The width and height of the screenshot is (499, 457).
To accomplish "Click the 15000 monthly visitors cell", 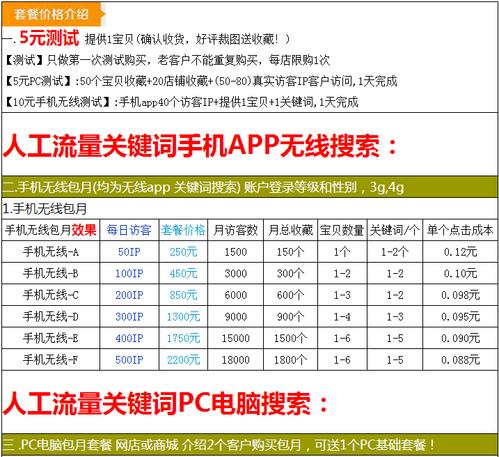I will [235, 338].
